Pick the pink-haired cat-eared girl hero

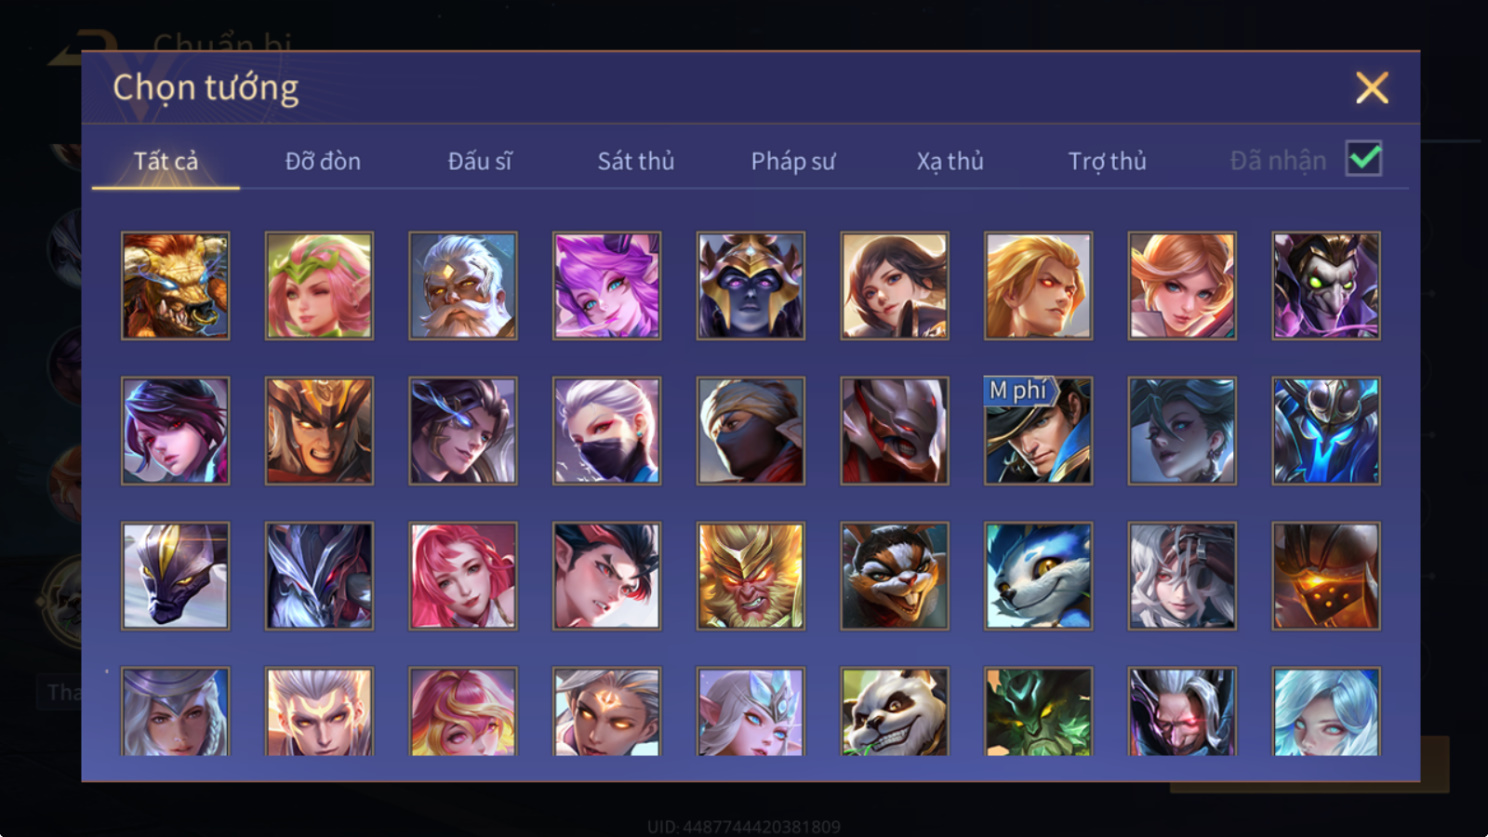pos(607,286)
